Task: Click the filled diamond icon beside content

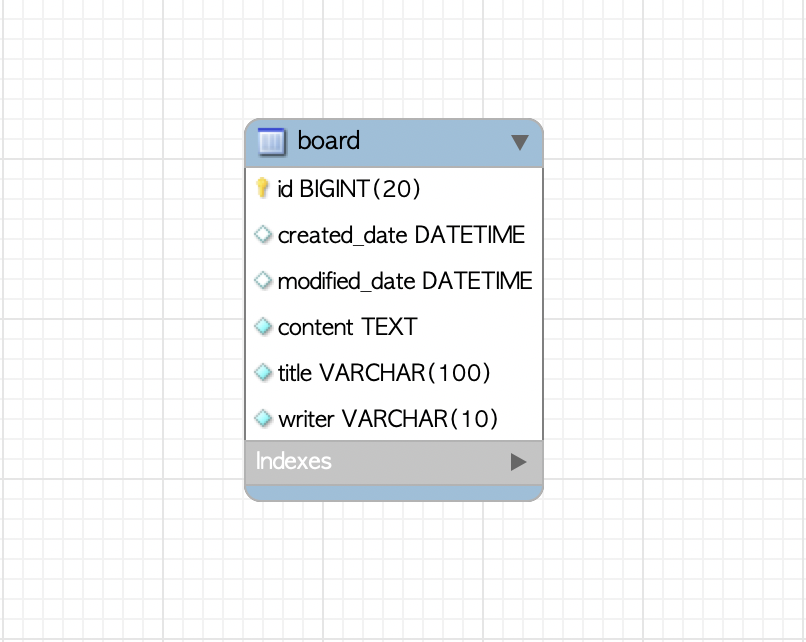Action: (263, 326)
